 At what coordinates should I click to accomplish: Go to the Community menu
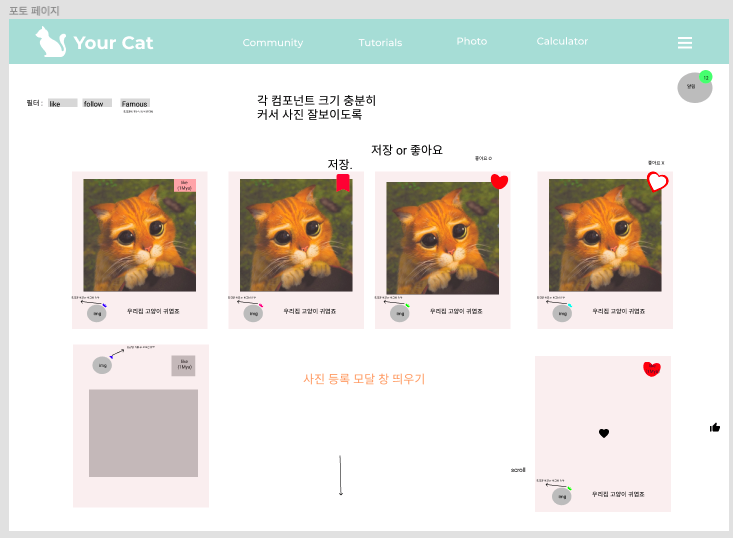[273, 43]
